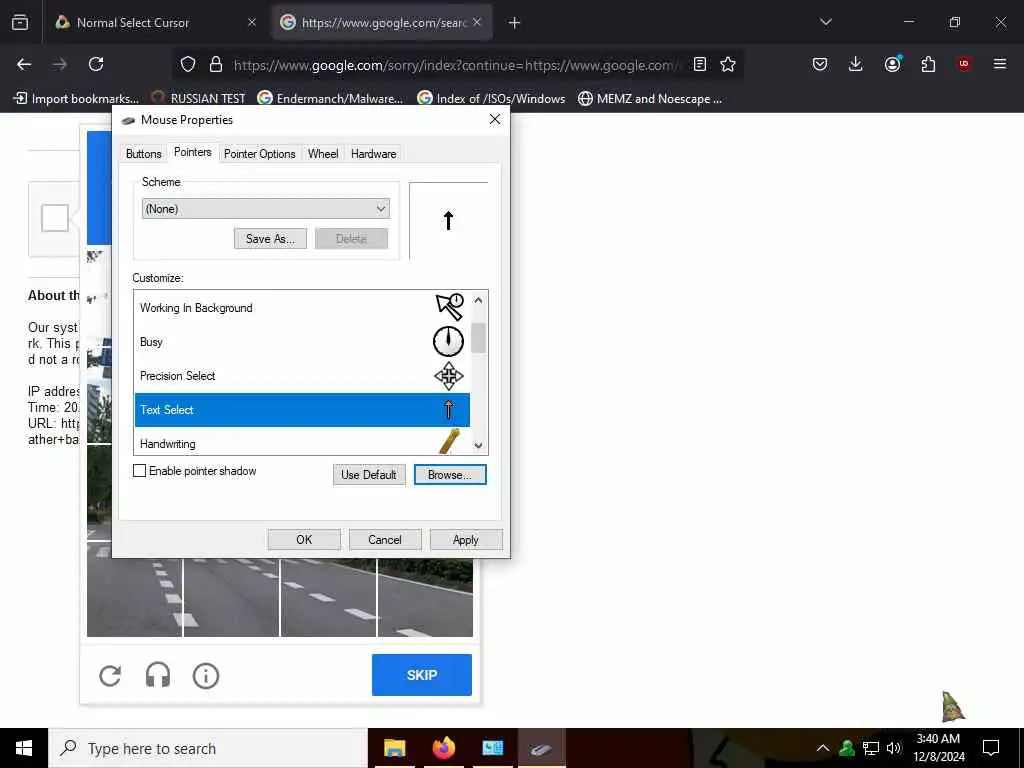This screenshot has height=768, width=1024.
Task: Get an audio captcha challenge
Action: tap(158, 675)
